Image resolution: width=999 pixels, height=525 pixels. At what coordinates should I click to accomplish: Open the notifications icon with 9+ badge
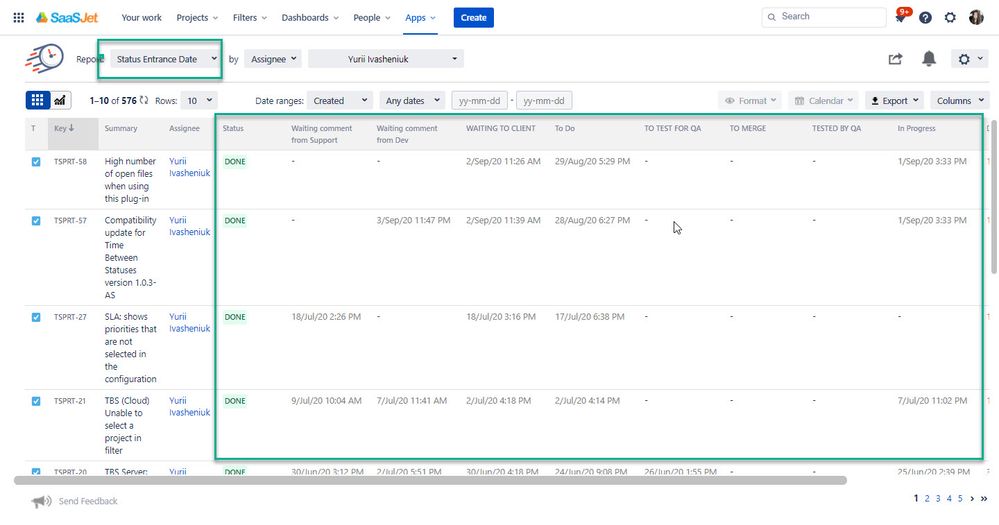[x=902, y=17]
